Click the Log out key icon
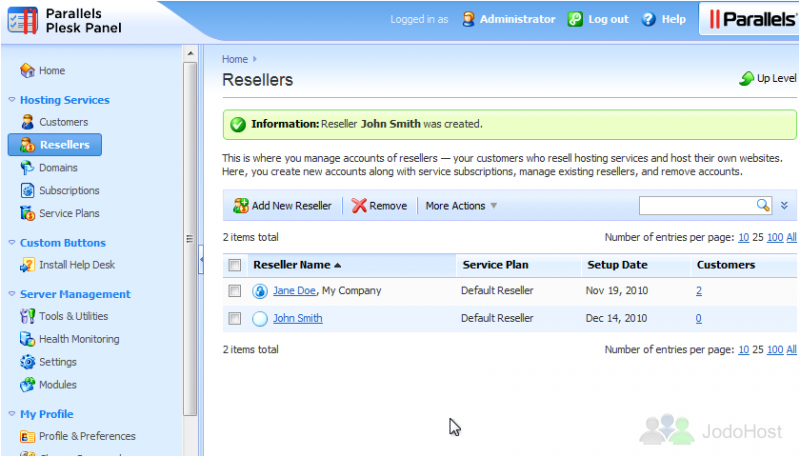 coord(575,19)
